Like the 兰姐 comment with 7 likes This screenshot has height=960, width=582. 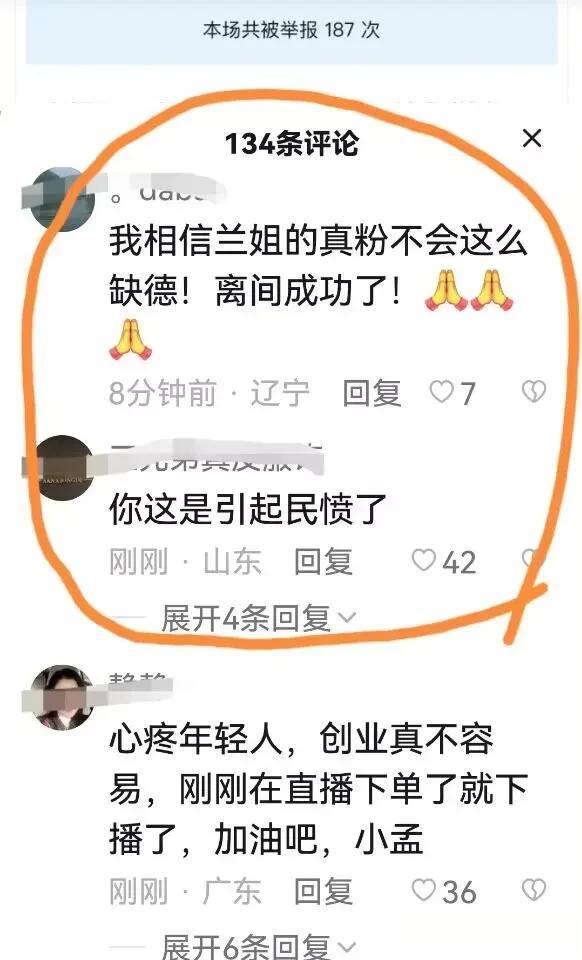pyautogui.click(x=441, y=392)
